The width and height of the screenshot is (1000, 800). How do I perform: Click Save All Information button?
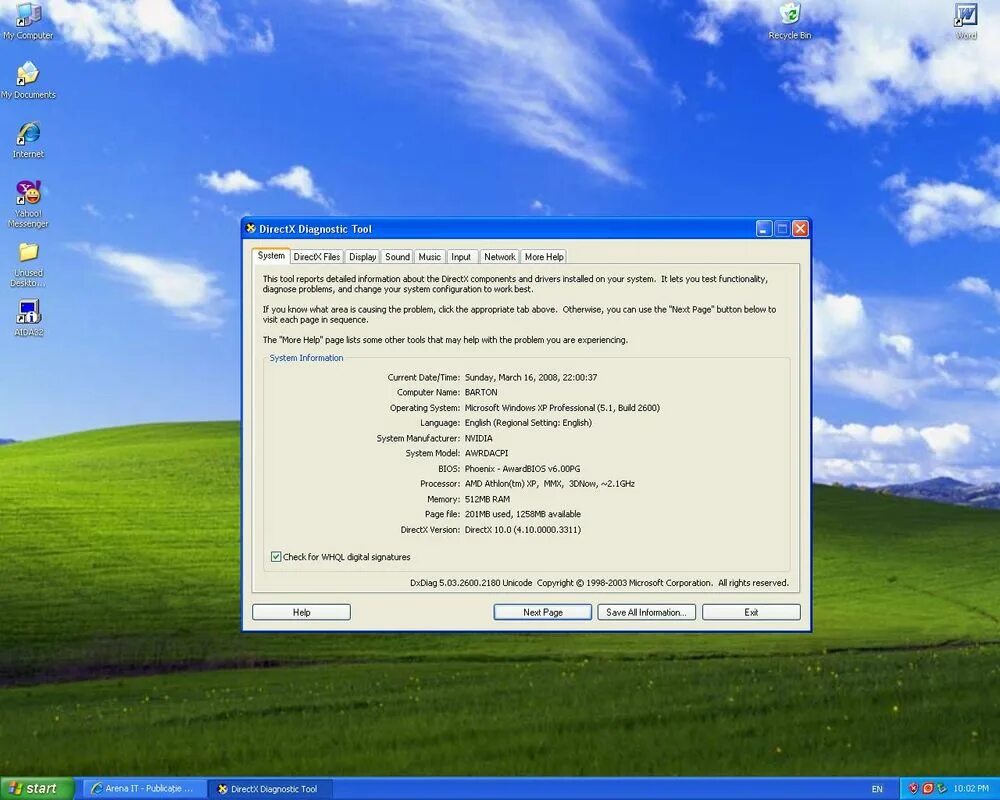click(646, 612)
